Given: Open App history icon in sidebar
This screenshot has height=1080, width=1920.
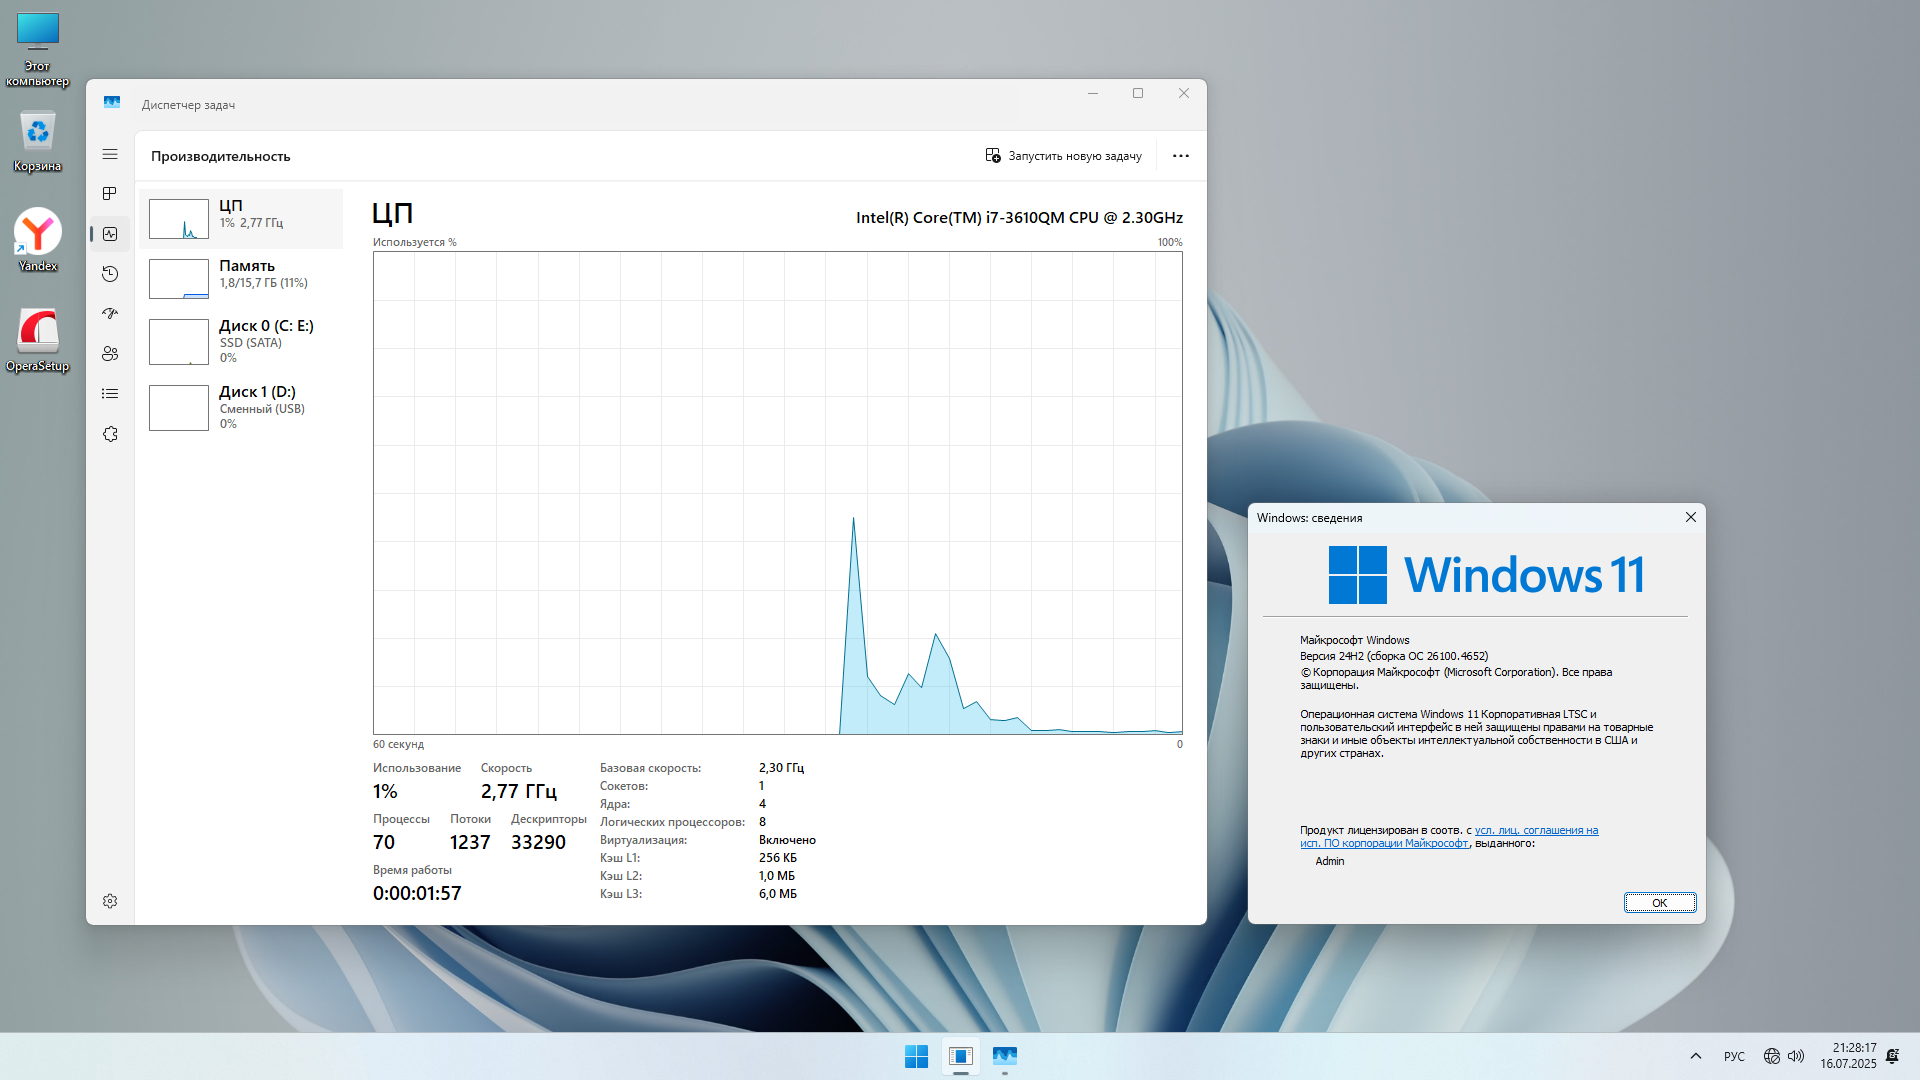Looking at the screenshot, I should pyautogui.click(x=110, y=274).
